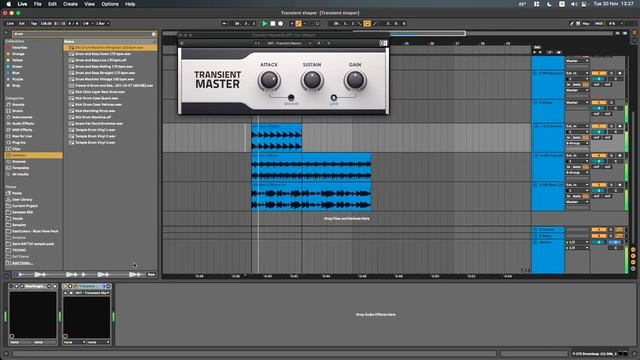Select Favorites collection in browser
This screenshot has width=640, height=360.
click(20, 47)
